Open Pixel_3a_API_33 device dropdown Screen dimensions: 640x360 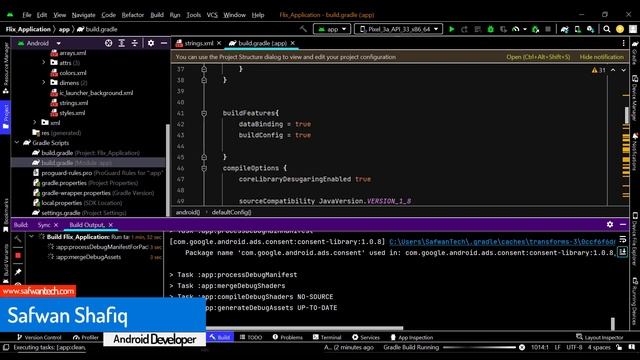(398, 29)
